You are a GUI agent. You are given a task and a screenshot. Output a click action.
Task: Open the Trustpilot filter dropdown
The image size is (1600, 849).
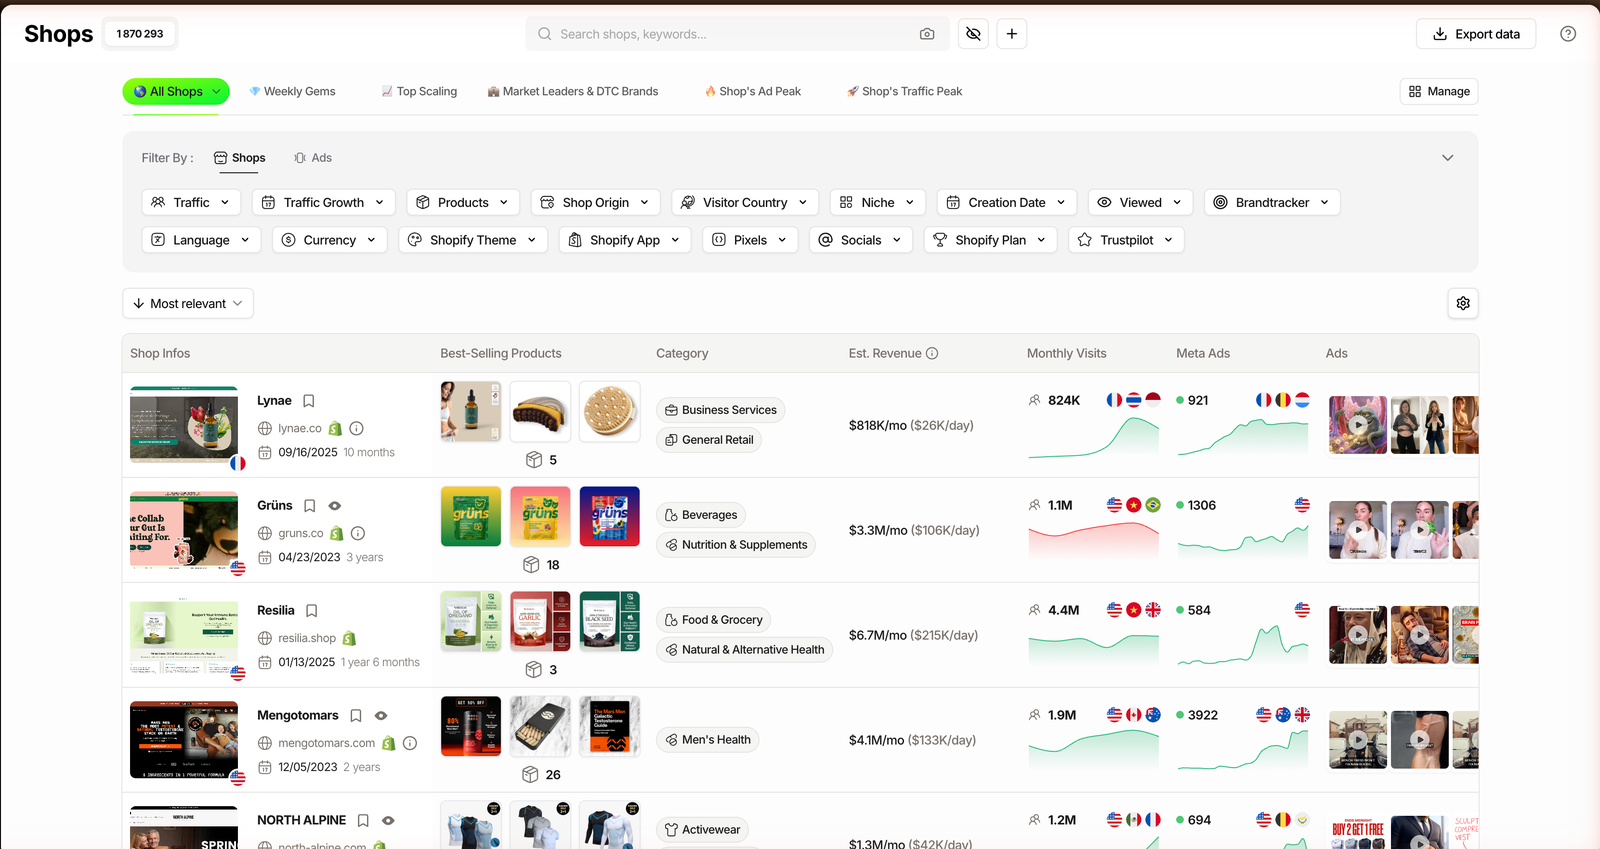click(1127, 240)
